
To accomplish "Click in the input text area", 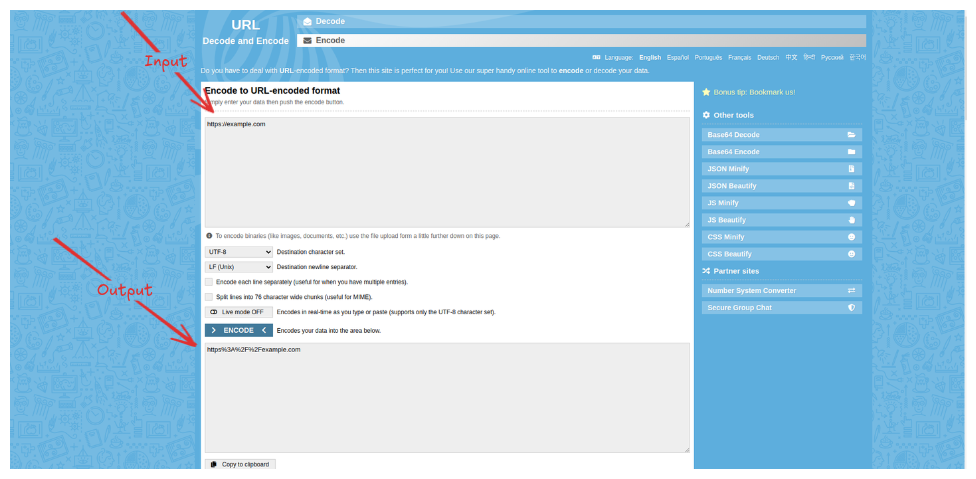I will point(447,172).
